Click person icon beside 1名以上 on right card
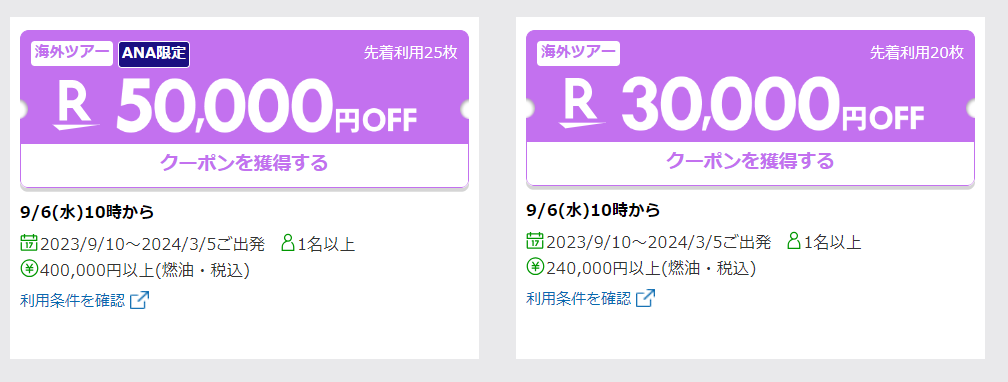 (x=794, y=241)
